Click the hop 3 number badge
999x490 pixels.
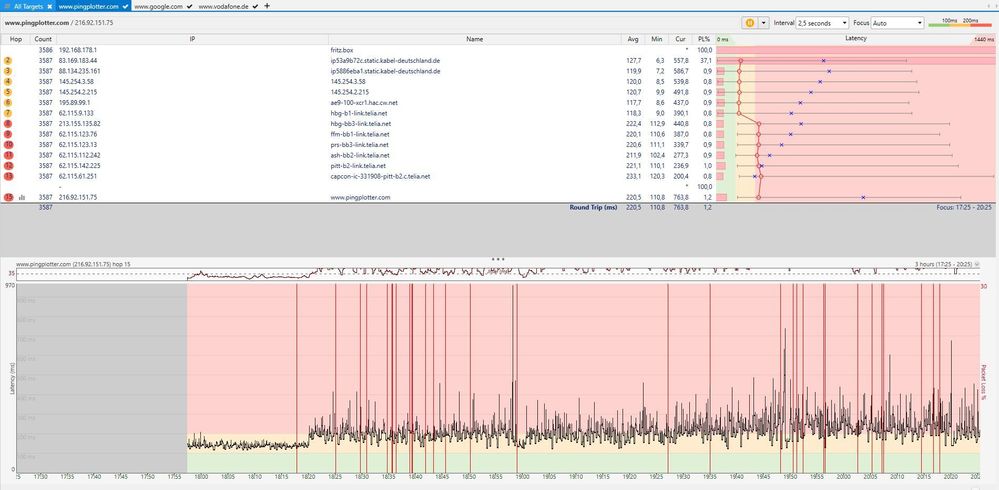[8, 71]
